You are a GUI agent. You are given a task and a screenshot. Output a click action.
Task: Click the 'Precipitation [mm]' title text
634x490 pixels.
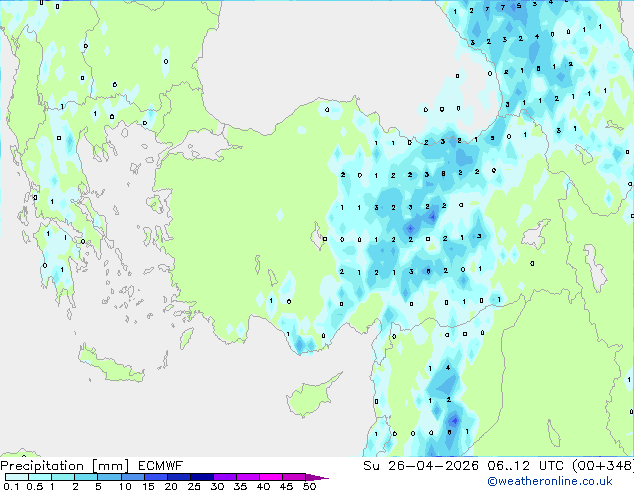[x=65, y=466]
